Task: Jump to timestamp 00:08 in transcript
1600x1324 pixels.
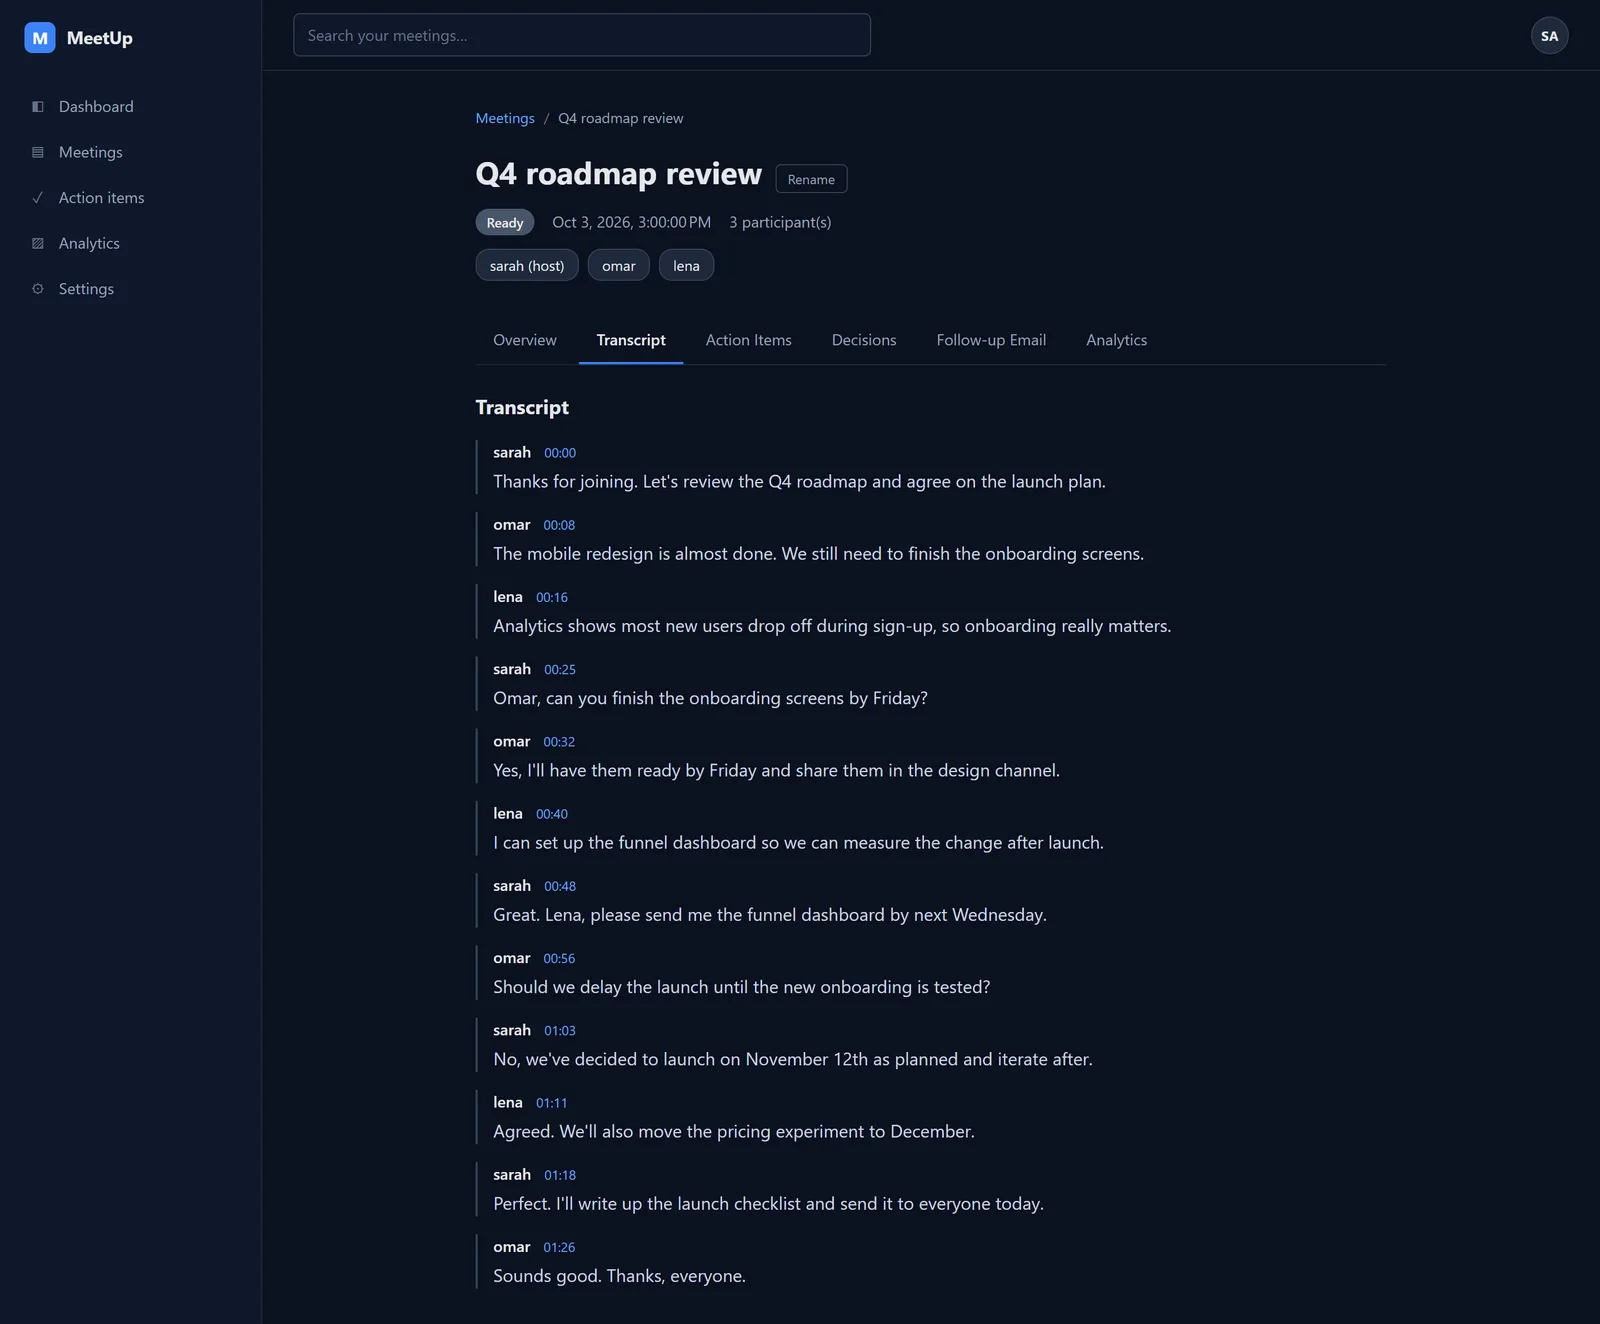Action: (559, 525)
